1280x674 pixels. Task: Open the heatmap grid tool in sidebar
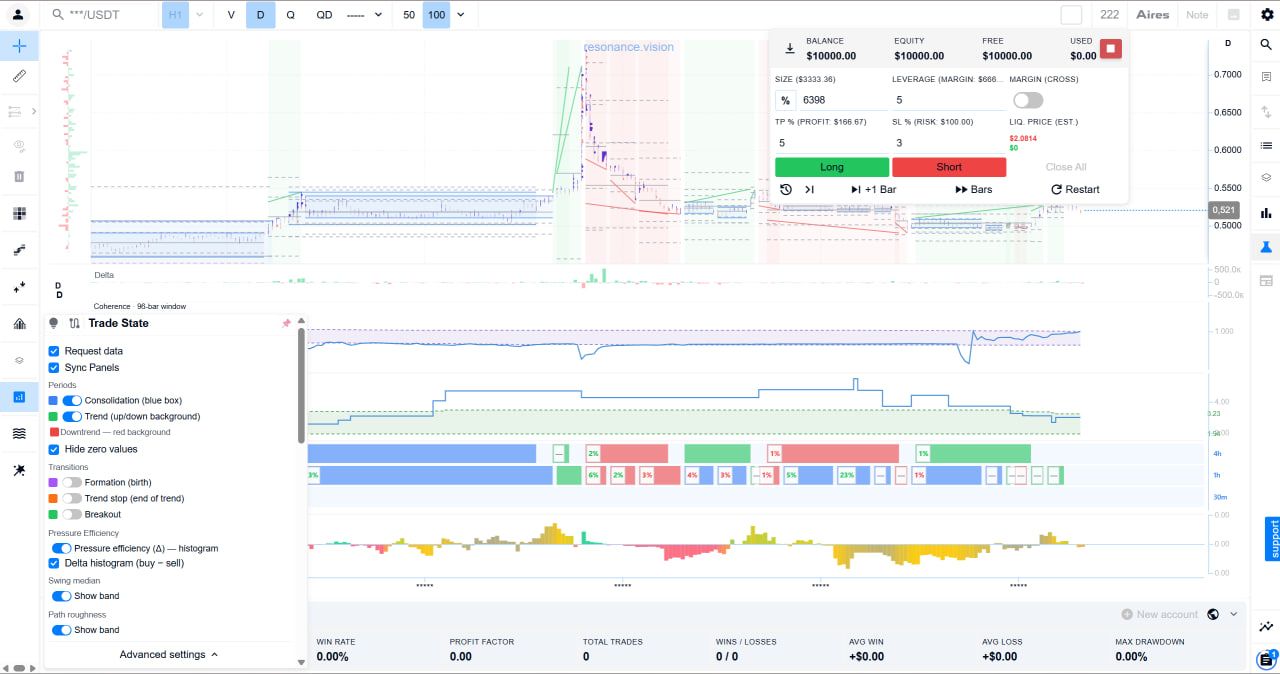19,213
